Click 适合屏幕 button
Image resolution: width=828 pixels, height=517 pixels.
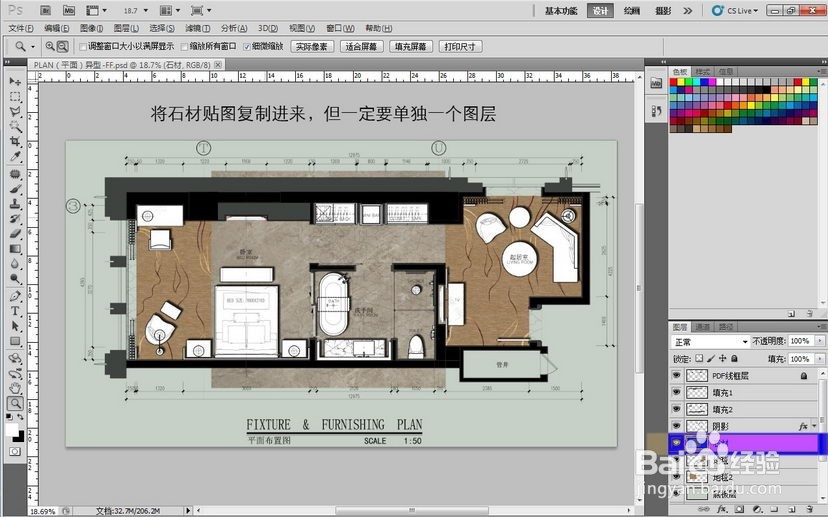coord(361,46)
